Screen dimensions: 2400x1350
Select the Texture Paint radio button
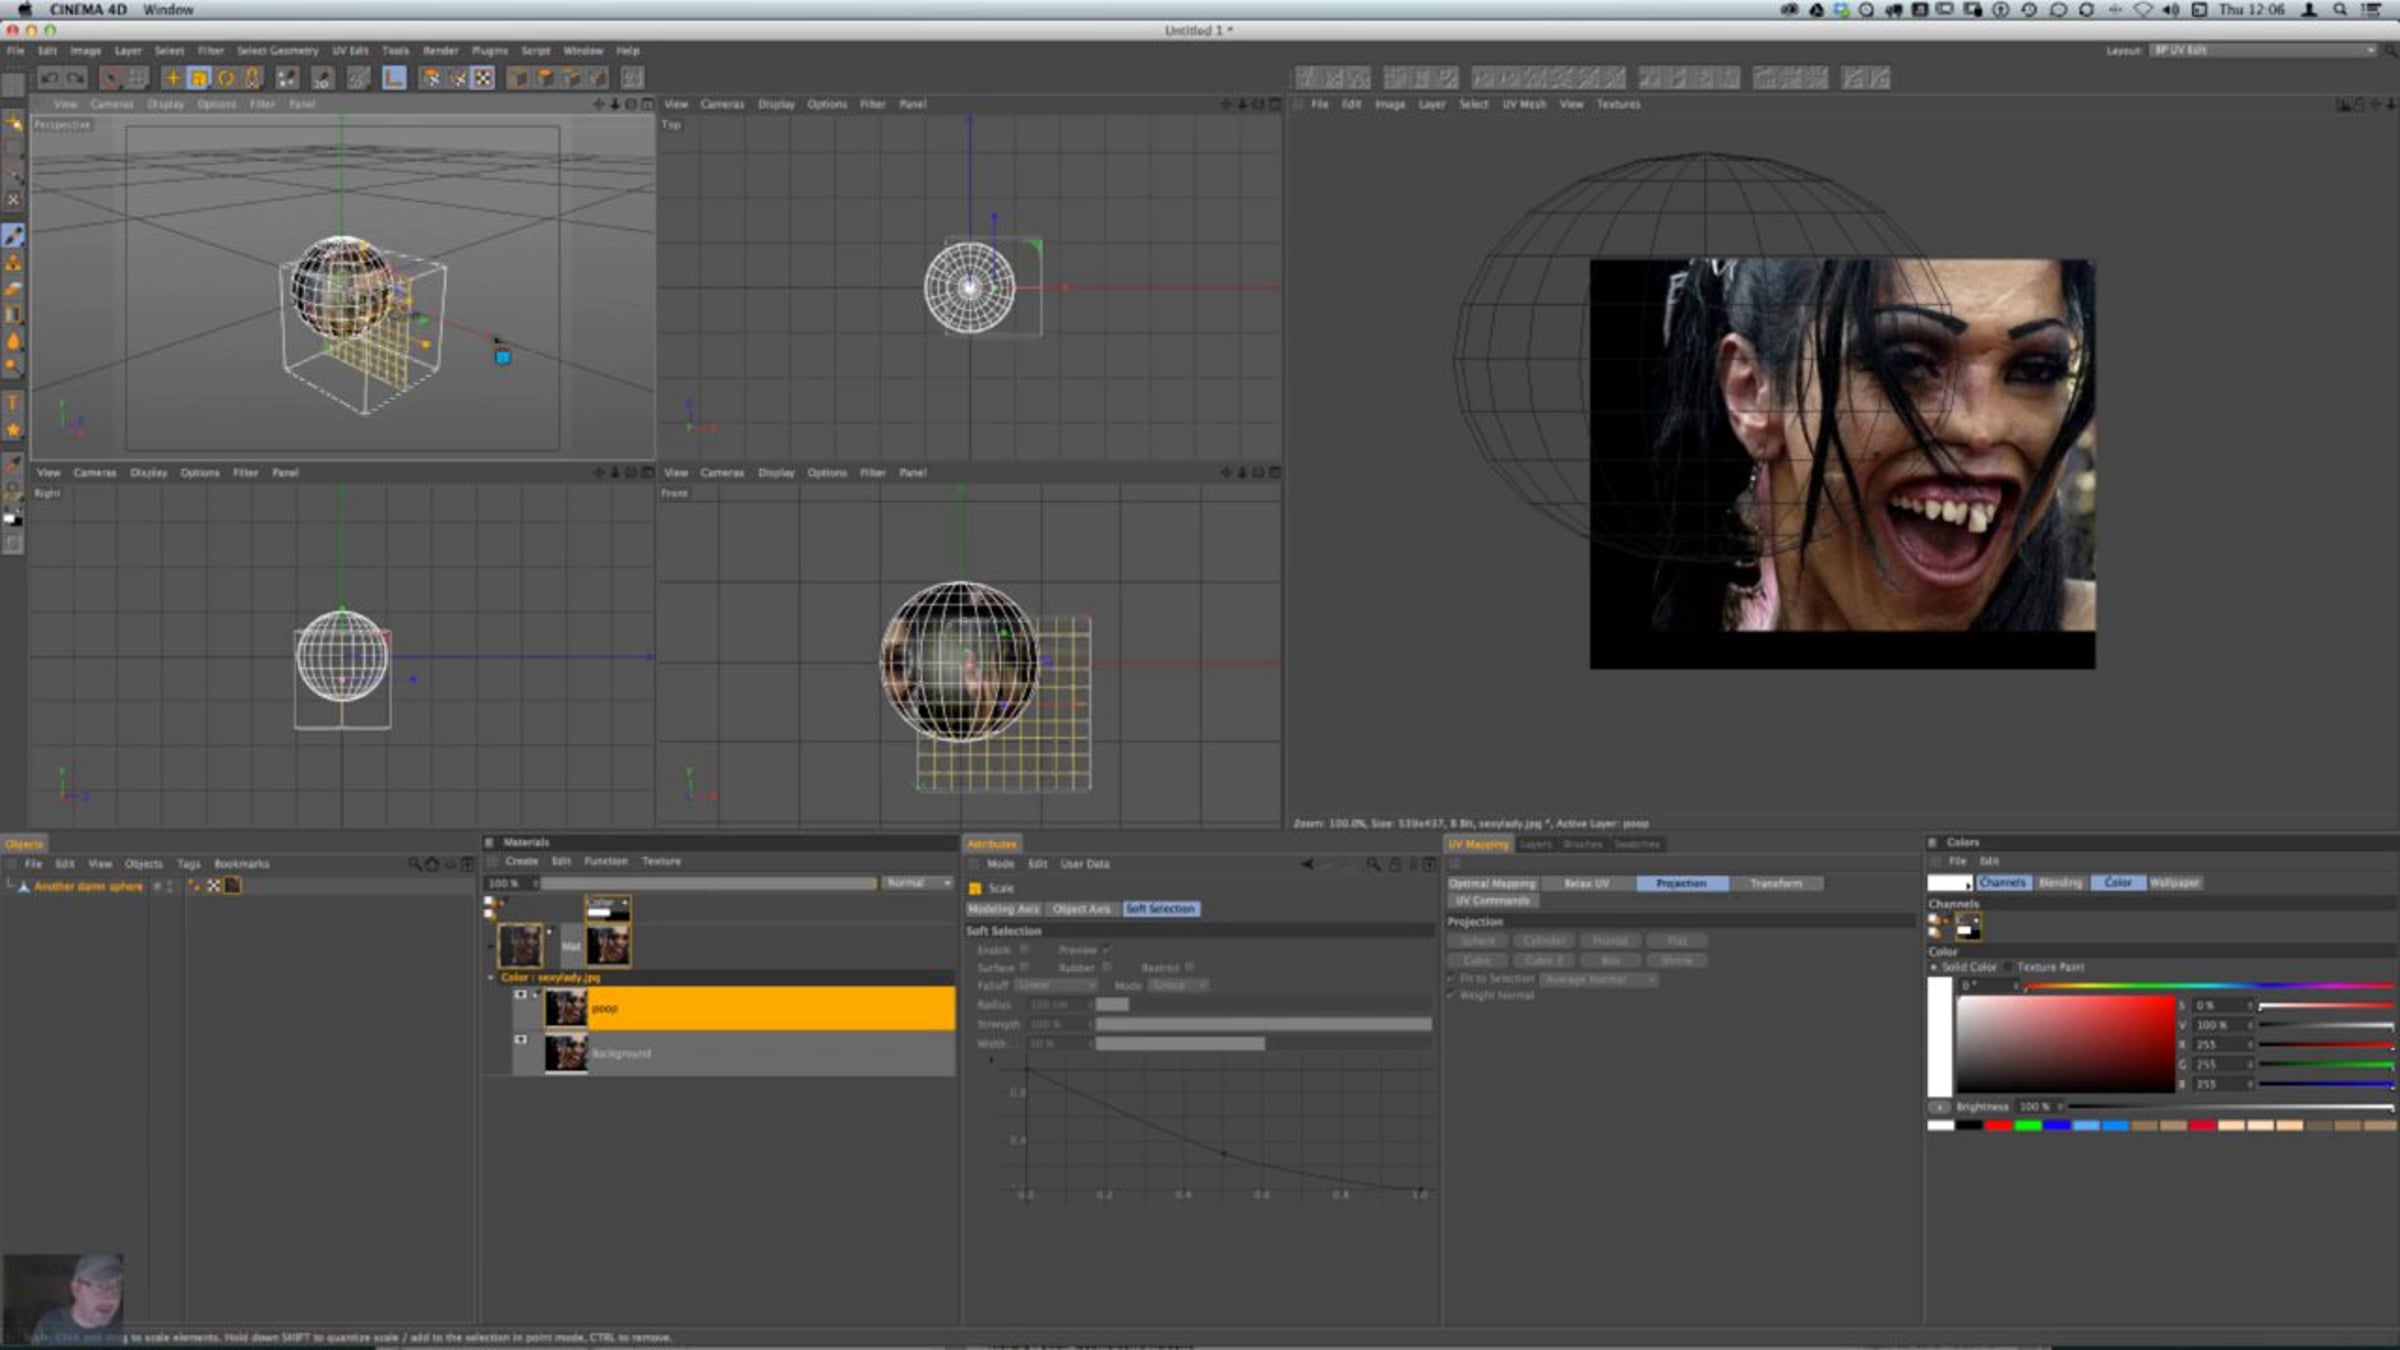pos(2009,968)
